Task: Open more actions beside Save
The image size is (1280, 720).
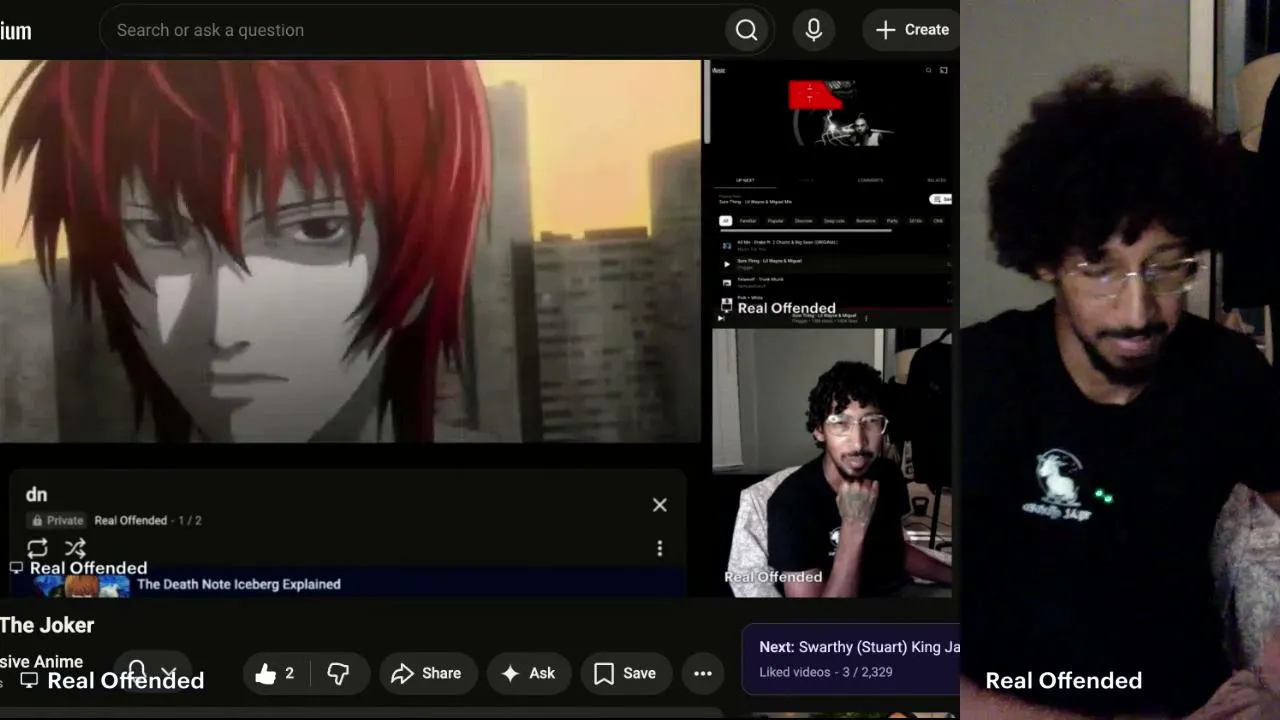Action: (703, 673)
